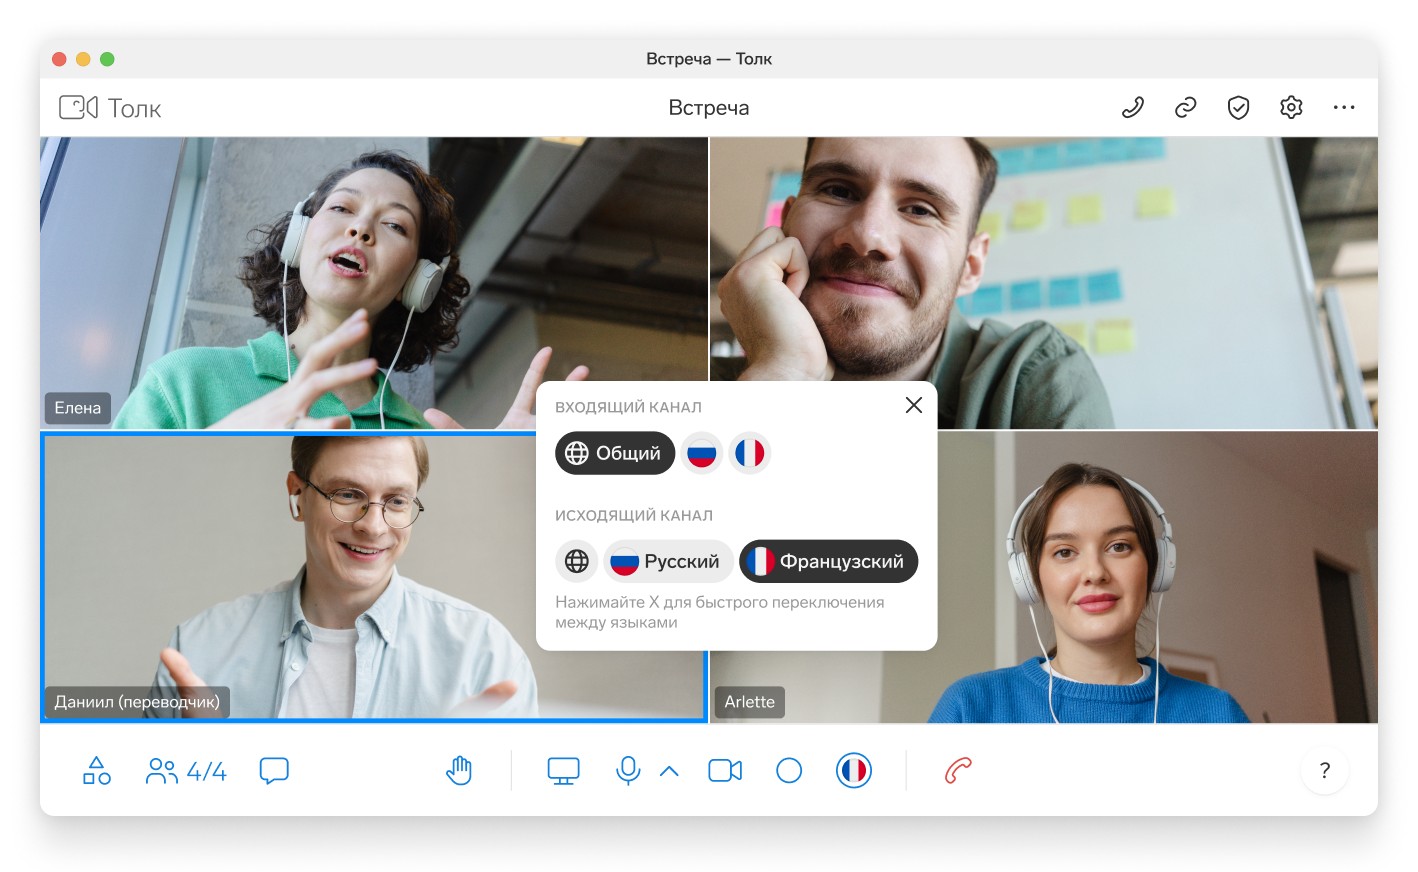Image resolution: width=1418 pixels, height=872 pixels.
Task: Maximize the window with green button
Action: click(107, 59)
